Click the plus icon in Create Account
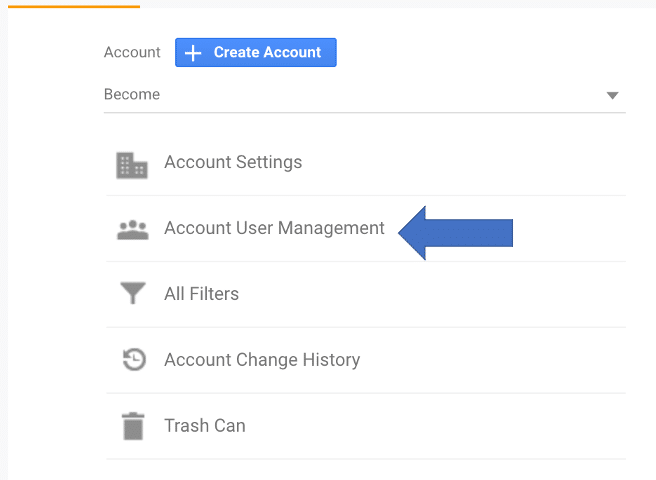The height and width of the screenshot is (480, 656). [193, 53]
